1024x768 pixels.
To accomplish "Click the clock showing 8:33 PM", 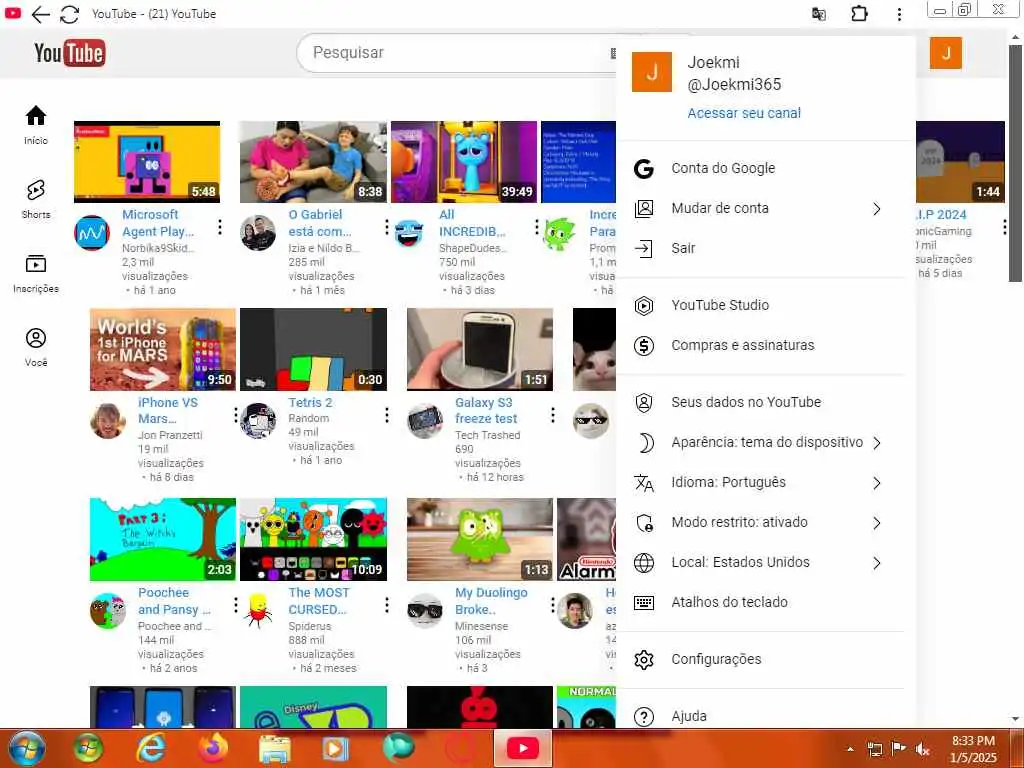I will (973, 749).
